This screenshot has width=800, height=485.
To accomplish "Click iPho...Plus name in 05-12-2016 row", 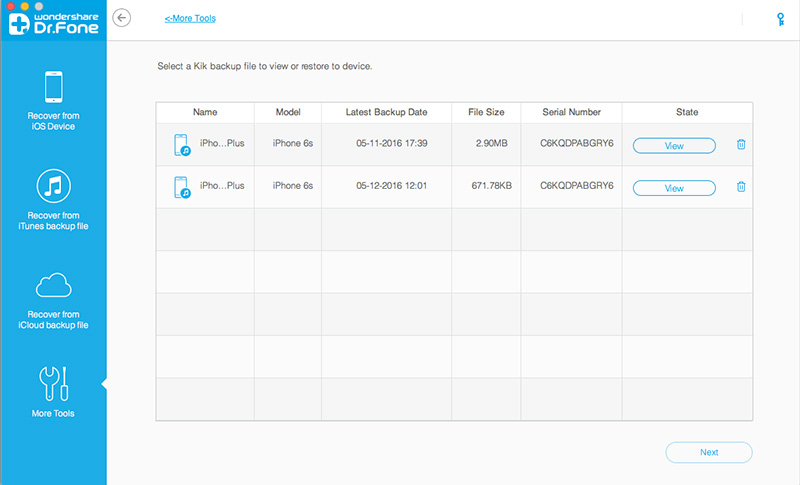I will (222, 186).
